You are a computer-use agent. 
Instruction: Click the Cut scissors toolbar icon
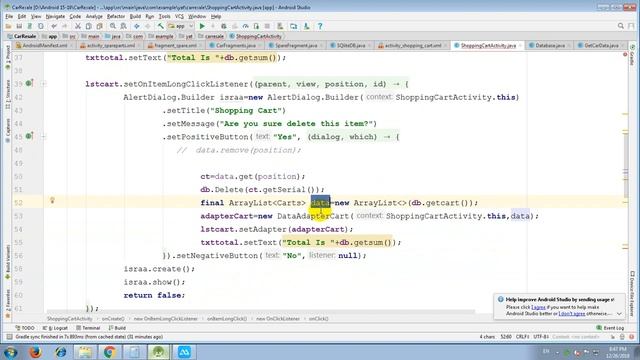[78, 26]
